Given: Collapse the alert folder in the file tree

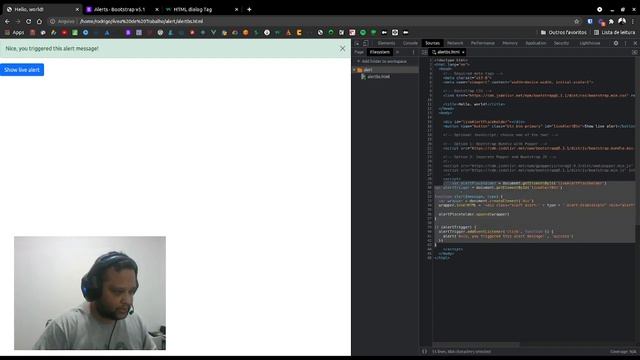Looking at the screenshot, I should (x=354, y=70).
